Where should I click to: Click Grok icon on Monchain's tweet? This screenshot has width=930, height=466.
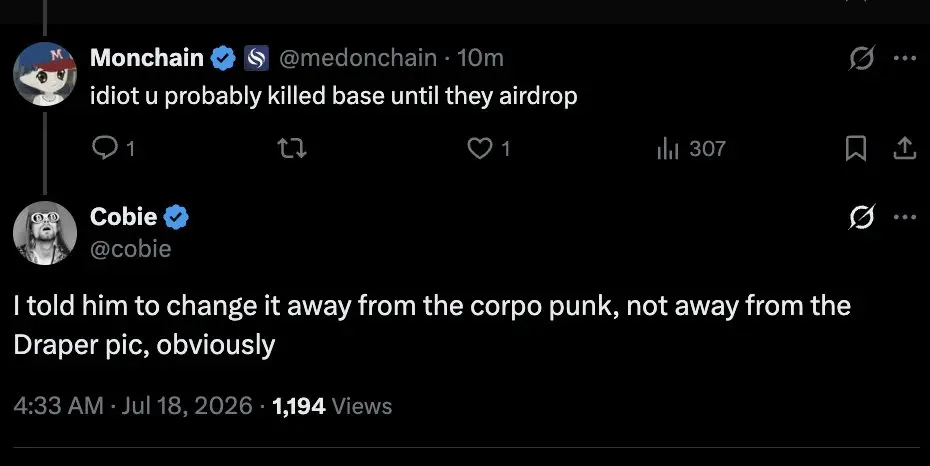tap(862, 58)
